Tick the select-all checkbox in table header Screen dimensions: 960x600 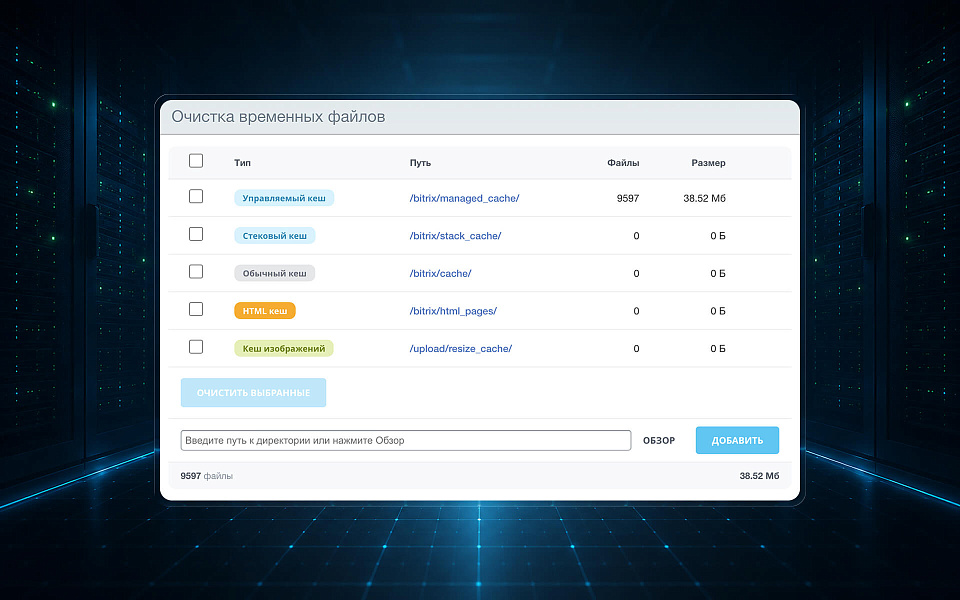196,161
